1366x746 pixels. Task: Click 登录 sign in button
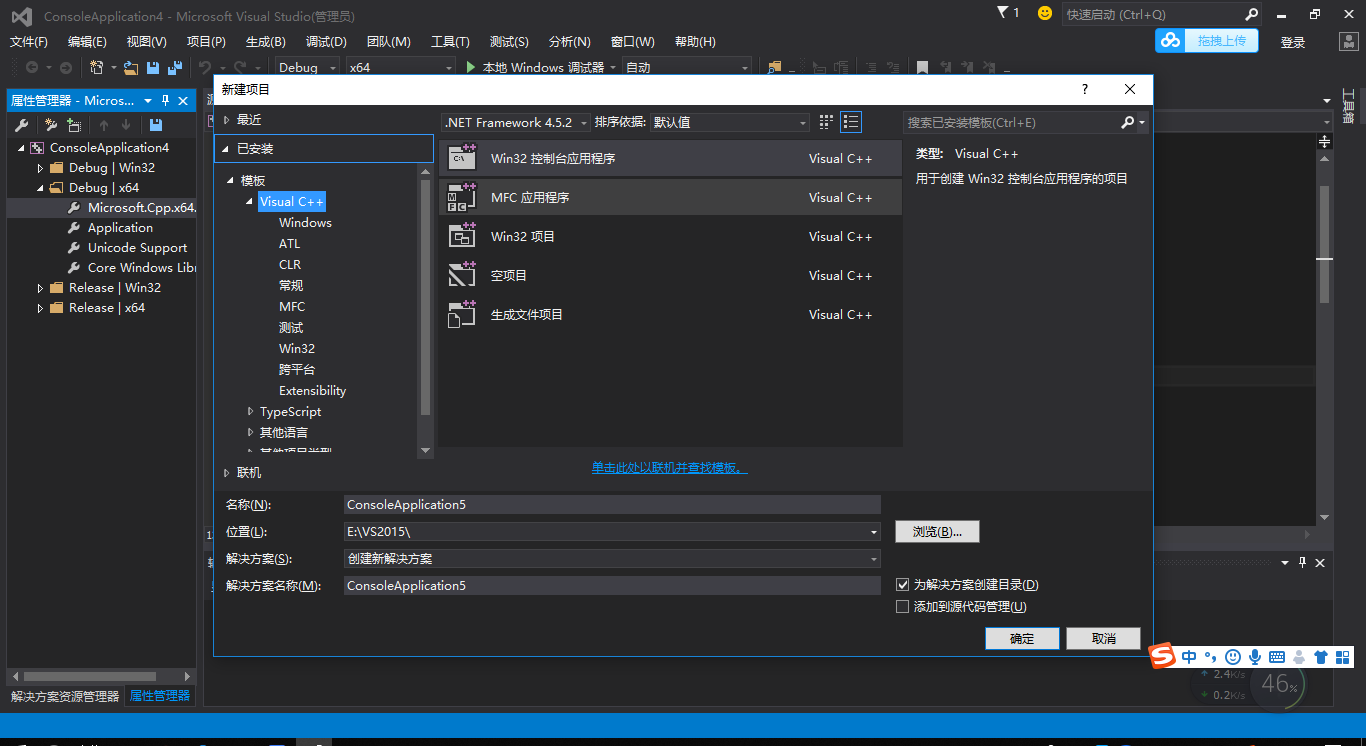coord(1293,42)
